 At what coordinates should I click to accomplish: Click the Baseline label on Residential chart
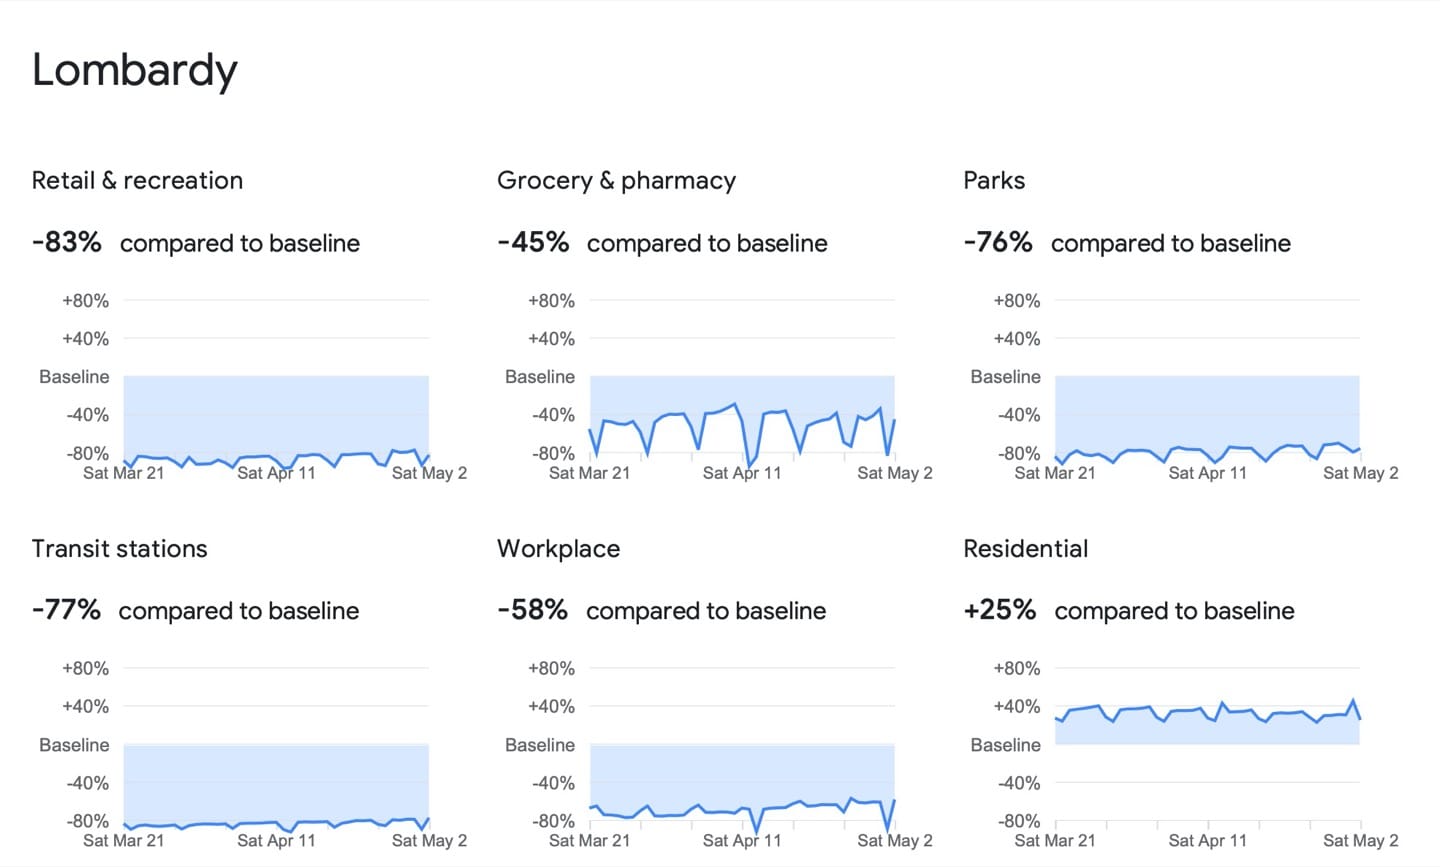pyautogui.click(x=1005, y=745)
